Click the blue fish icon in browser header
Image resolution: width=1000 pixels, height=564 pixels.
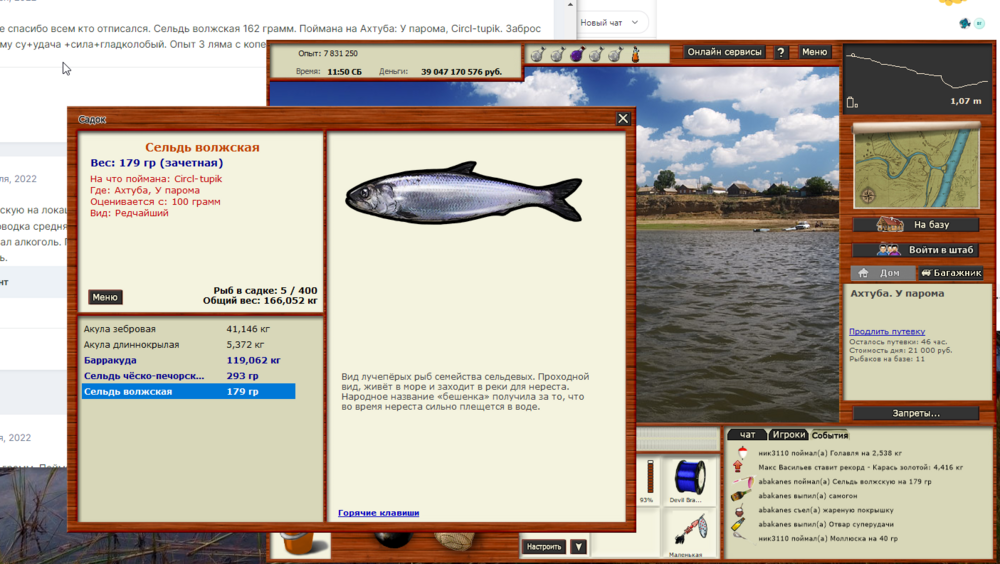(x=964, y=23)
